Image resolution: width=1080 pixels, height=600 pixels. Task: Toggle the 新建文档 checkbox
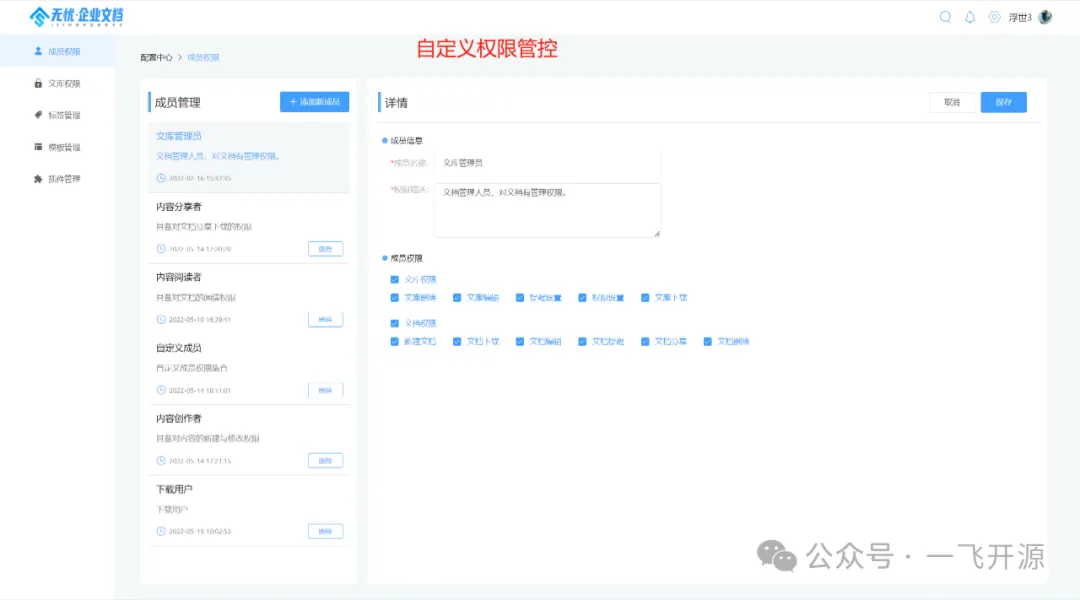tap(395, 342)
